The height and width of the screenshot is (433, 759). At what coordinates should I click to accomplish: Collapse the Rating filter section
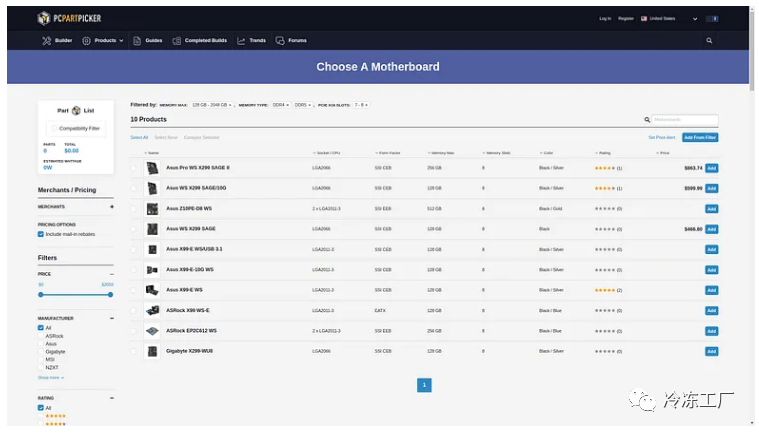[x=112, y=398]
